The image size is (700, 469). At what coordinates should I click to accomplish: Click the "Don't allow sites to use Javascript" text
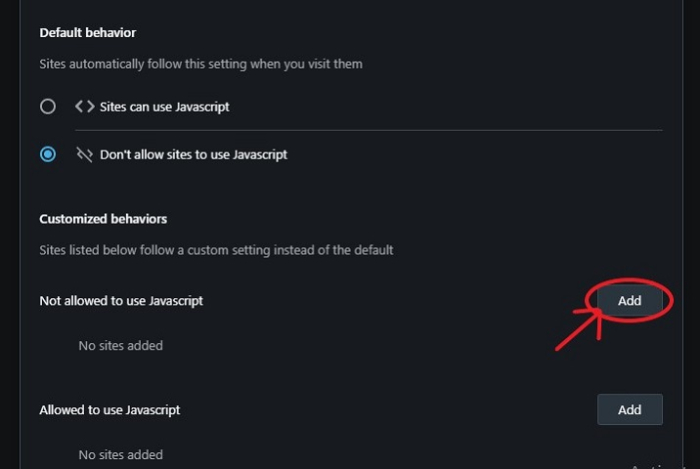pyautogui.click(x=194, y=155)
